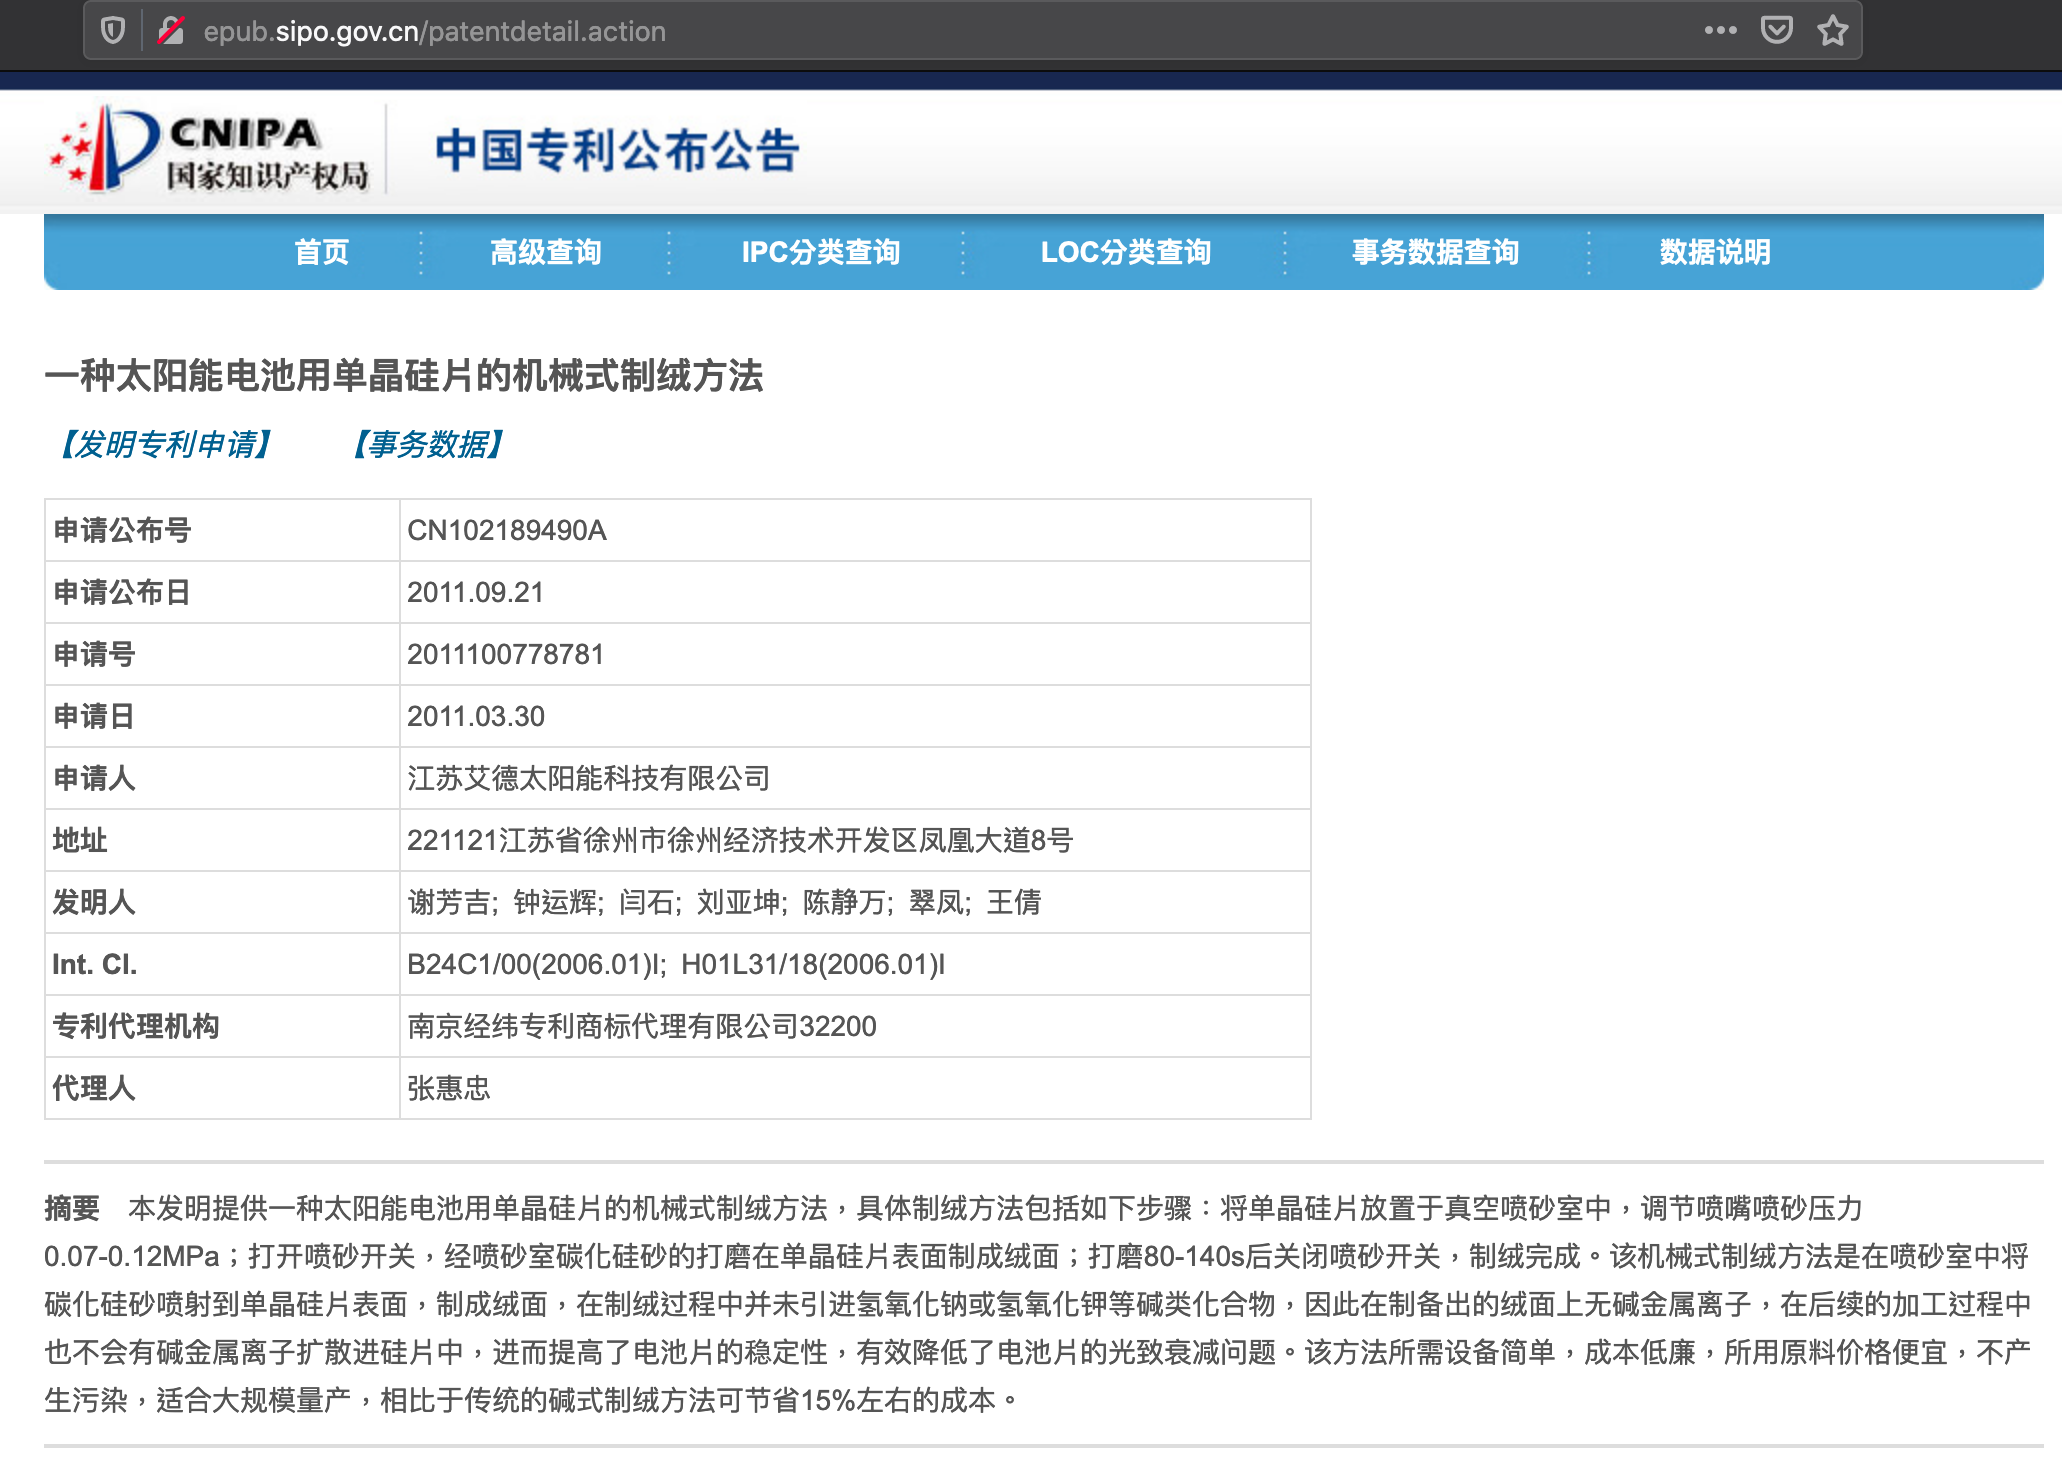The width and height of the screenshot is (2062, 1460).
Task: Click the Int. Cl. classification value
Action: pyautogui.click(x=675, y=964)
